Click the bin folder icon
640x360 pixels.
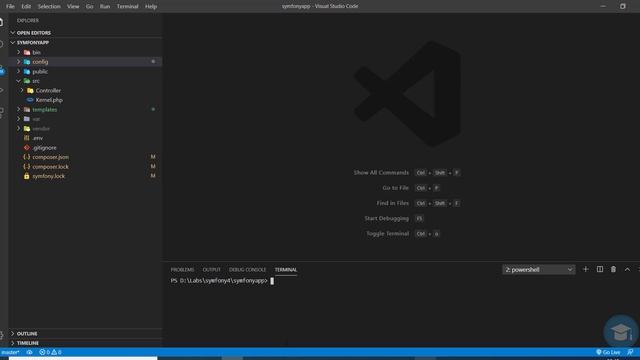click(27, 52)
